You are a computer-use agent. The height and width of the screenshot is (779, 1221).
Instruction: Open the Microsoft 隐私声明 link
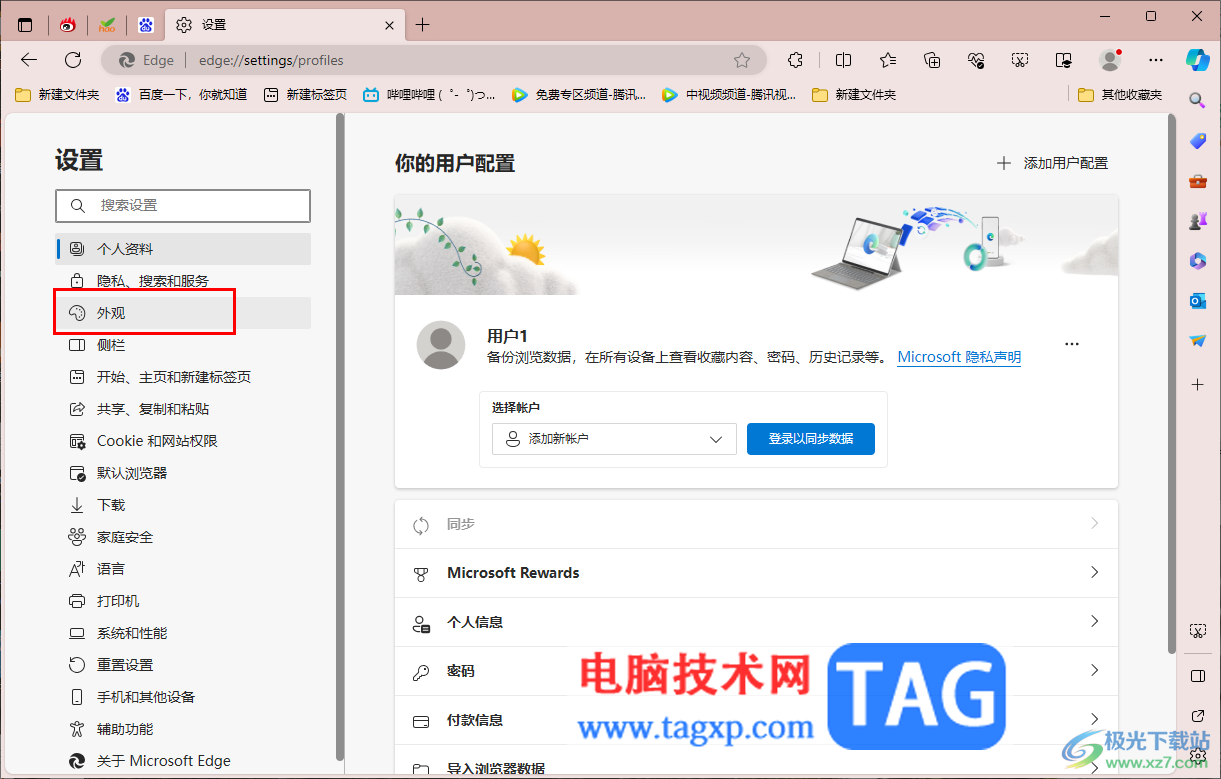[958, 356]
